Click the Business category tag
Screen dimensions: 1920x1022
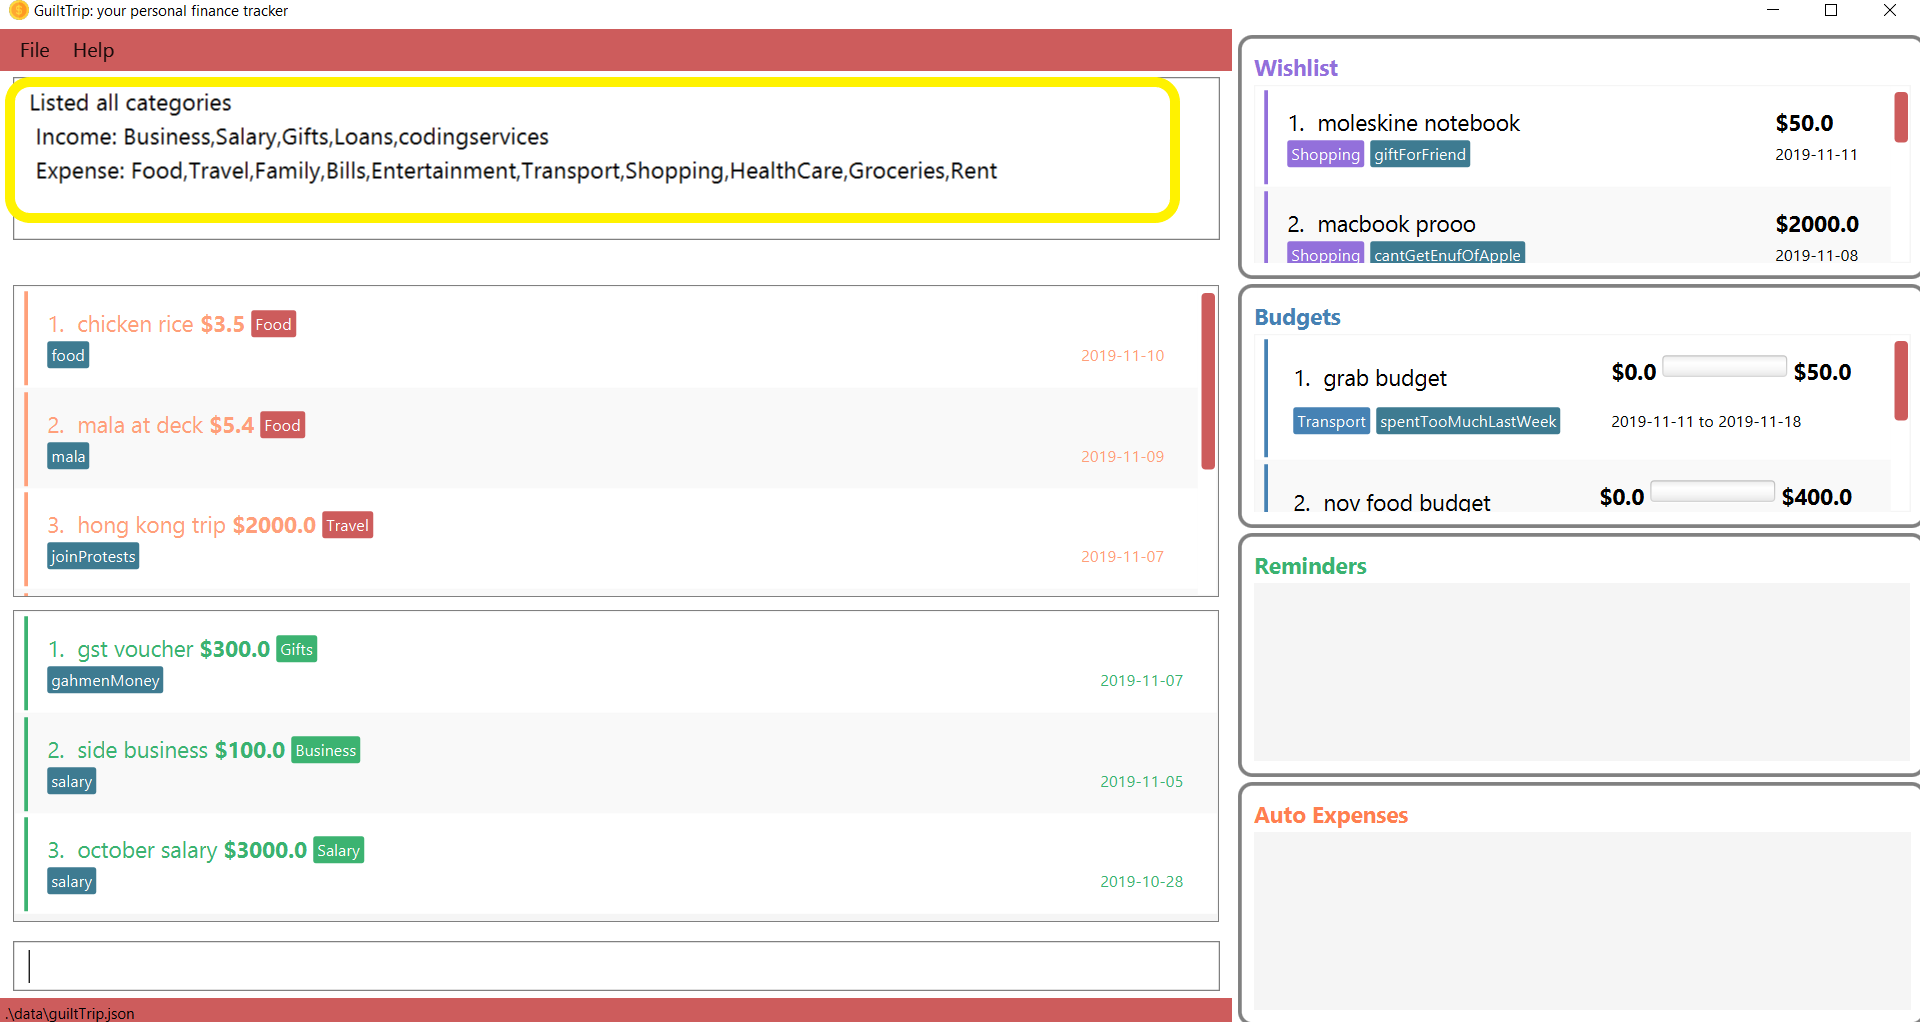click(325, 750)
